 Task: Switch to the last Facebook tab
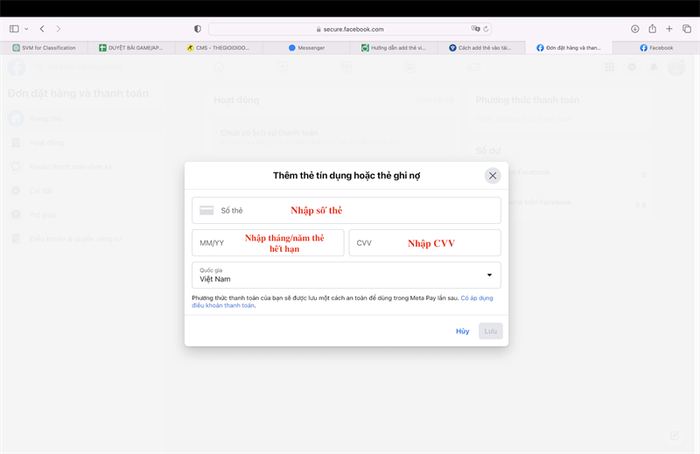656,48
